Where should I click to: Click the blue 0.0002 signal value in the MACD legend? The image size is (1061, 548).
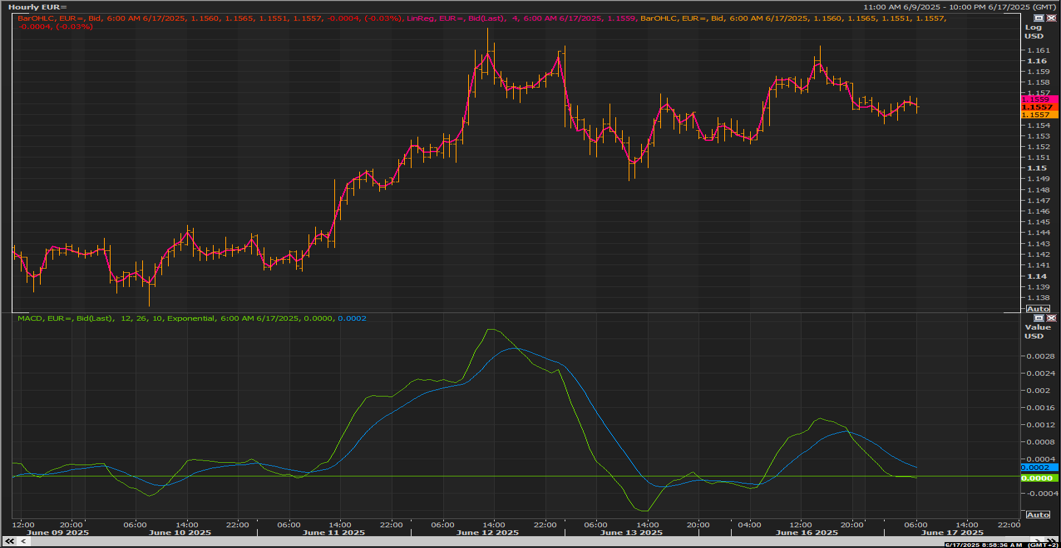click(350, 318)
